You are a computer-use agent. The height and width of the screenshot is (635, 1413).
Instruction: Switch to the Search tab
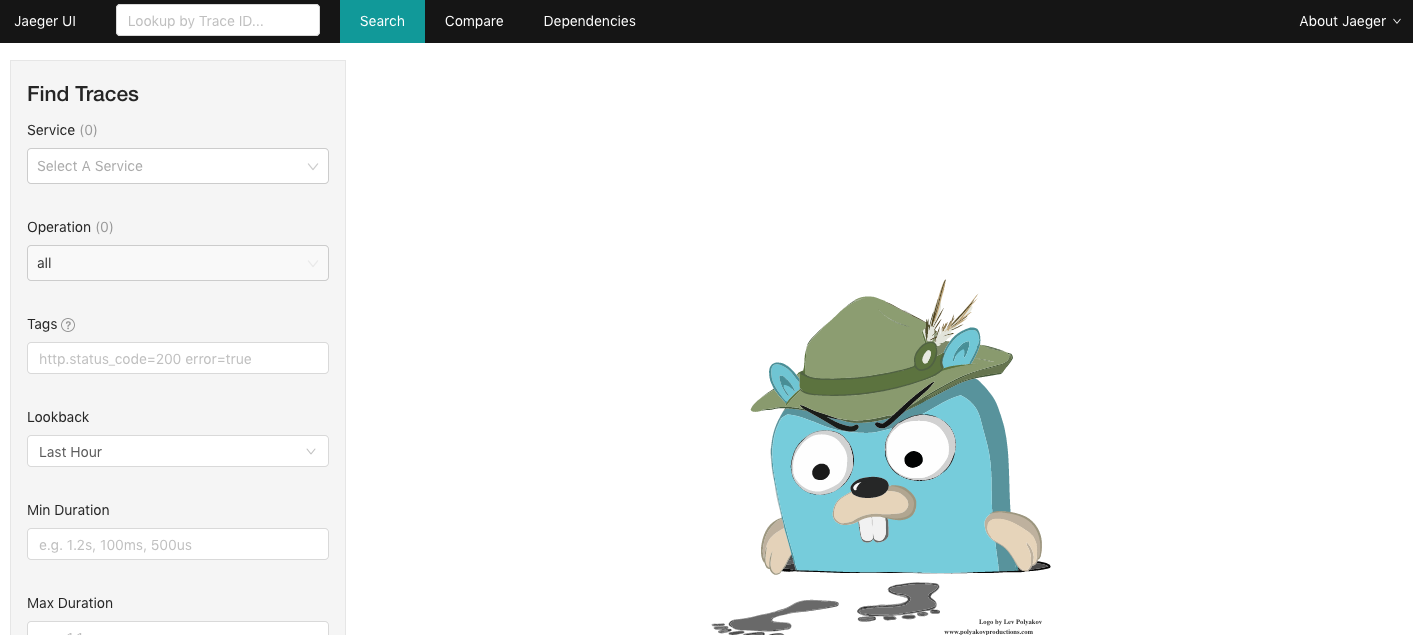(382, 21)
